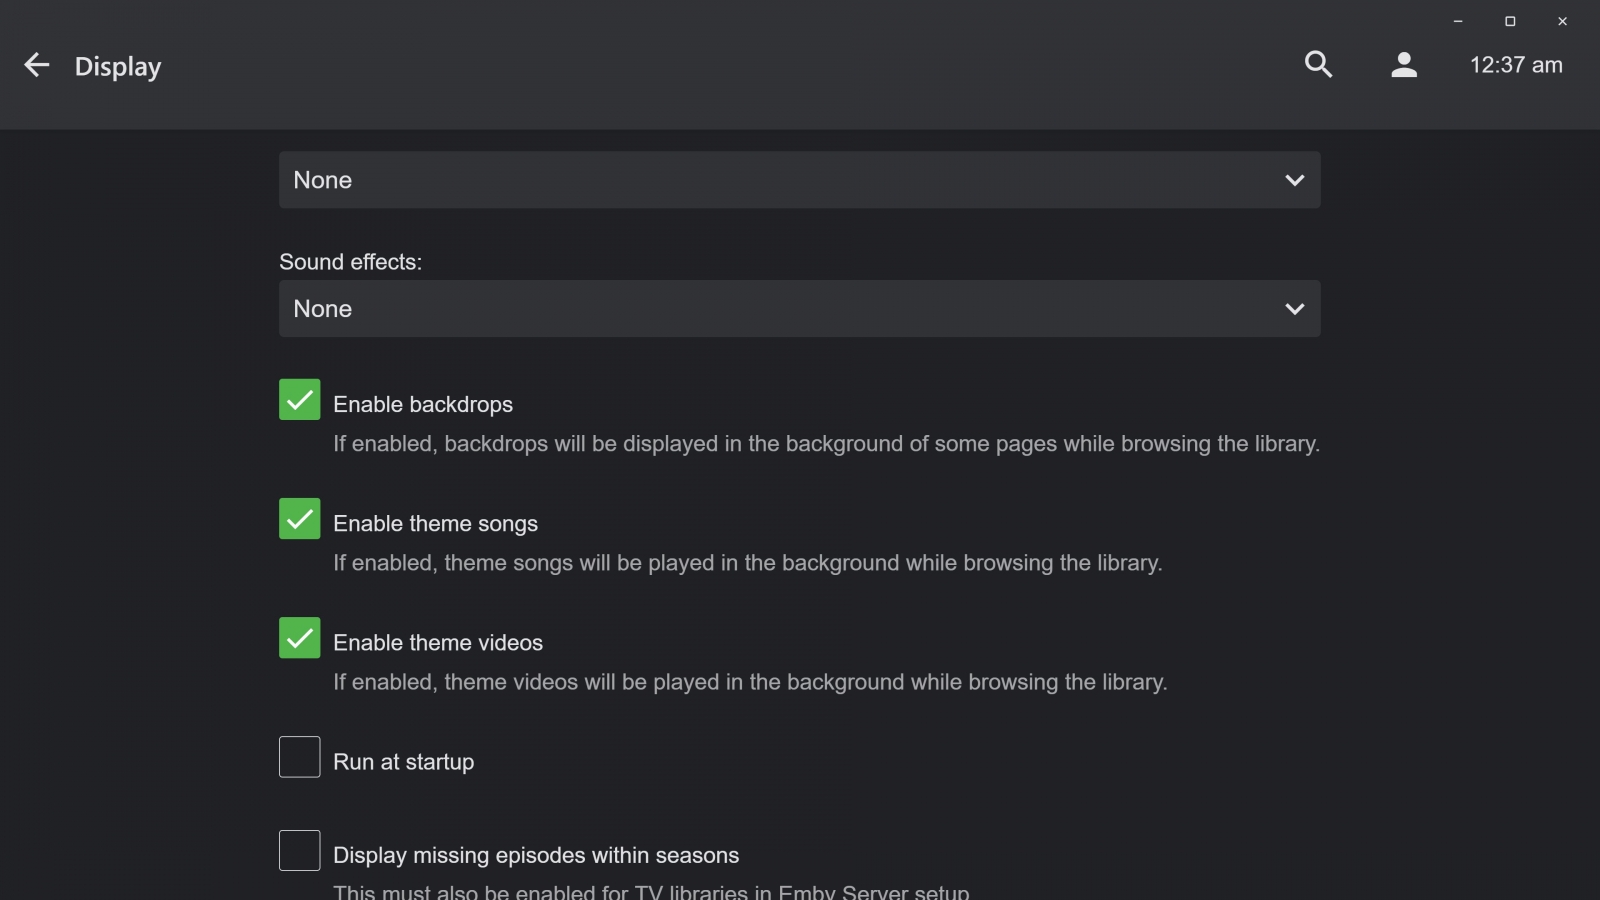Uncheck Enable backdrops checkbox

(x=300, y=400)
